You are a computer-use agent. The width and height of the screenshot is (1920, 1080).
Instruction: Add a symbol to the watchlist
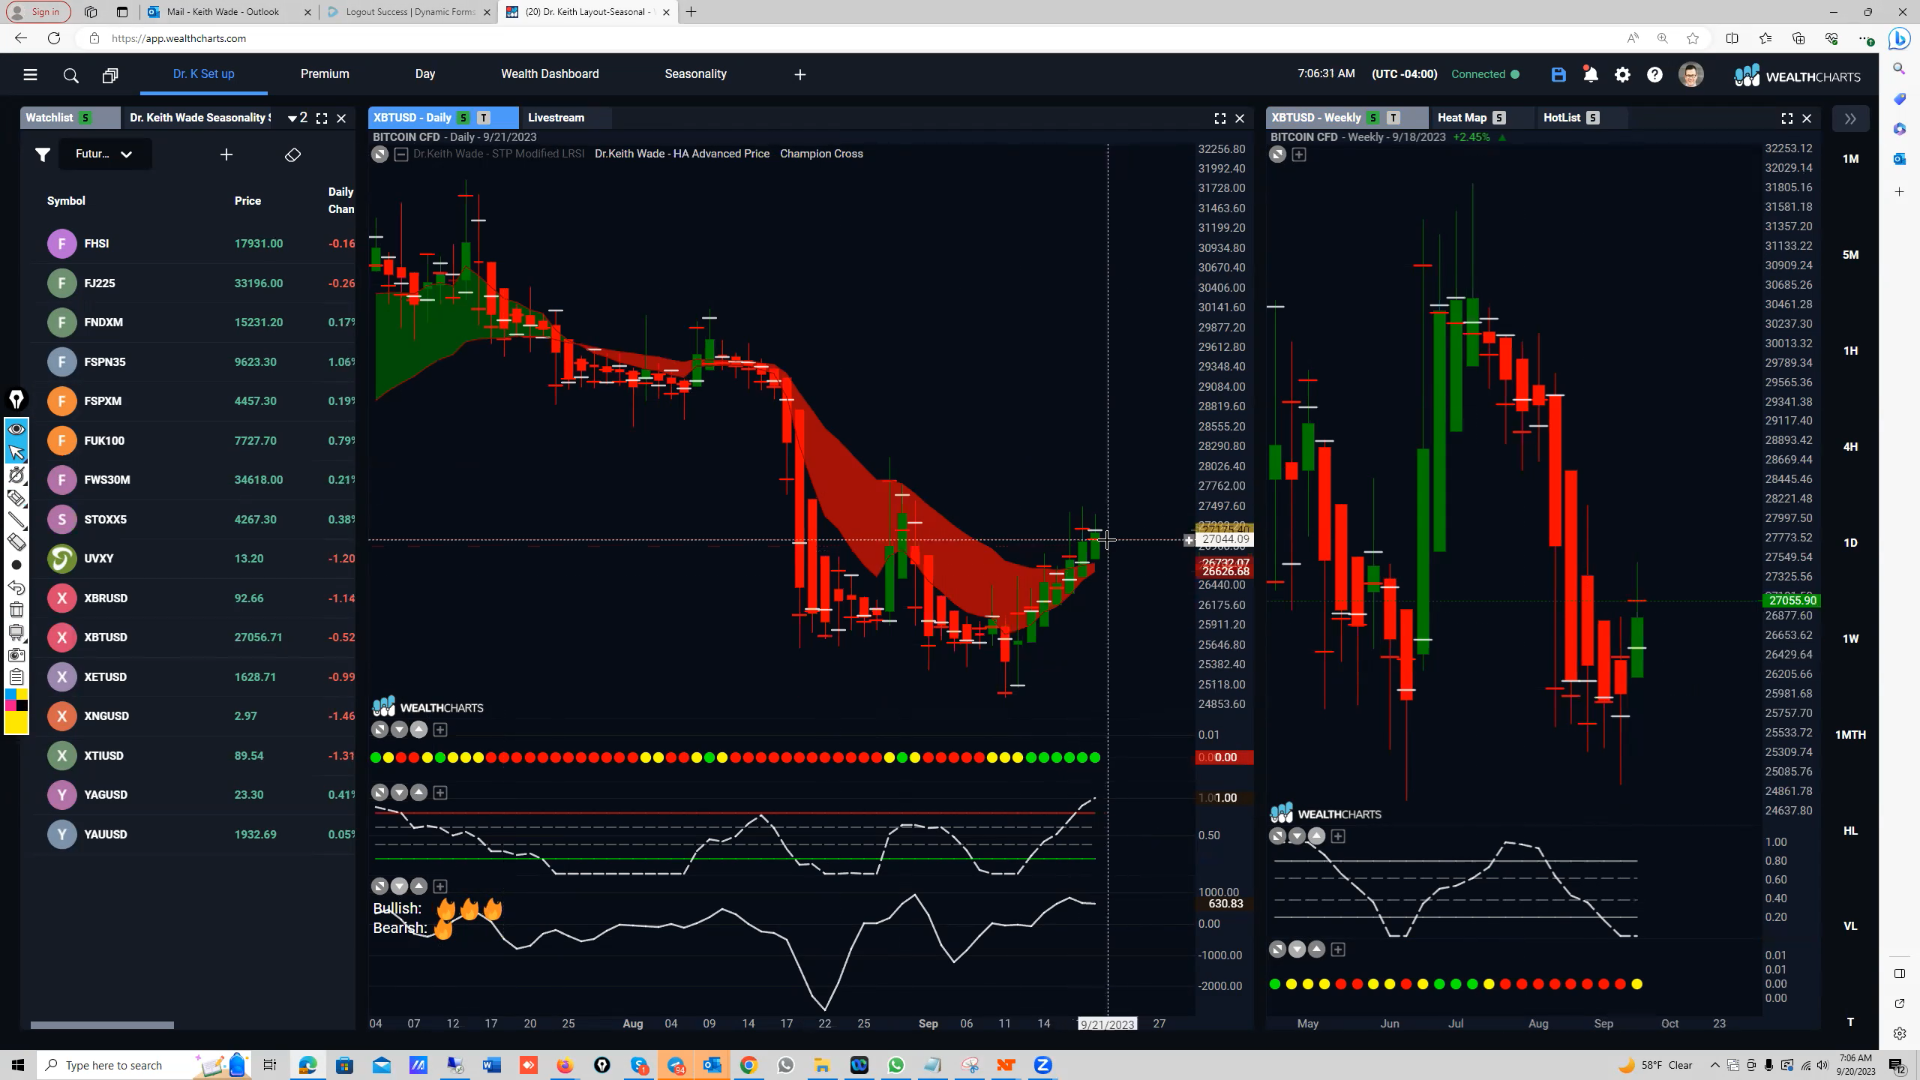(x=226, y=154)
